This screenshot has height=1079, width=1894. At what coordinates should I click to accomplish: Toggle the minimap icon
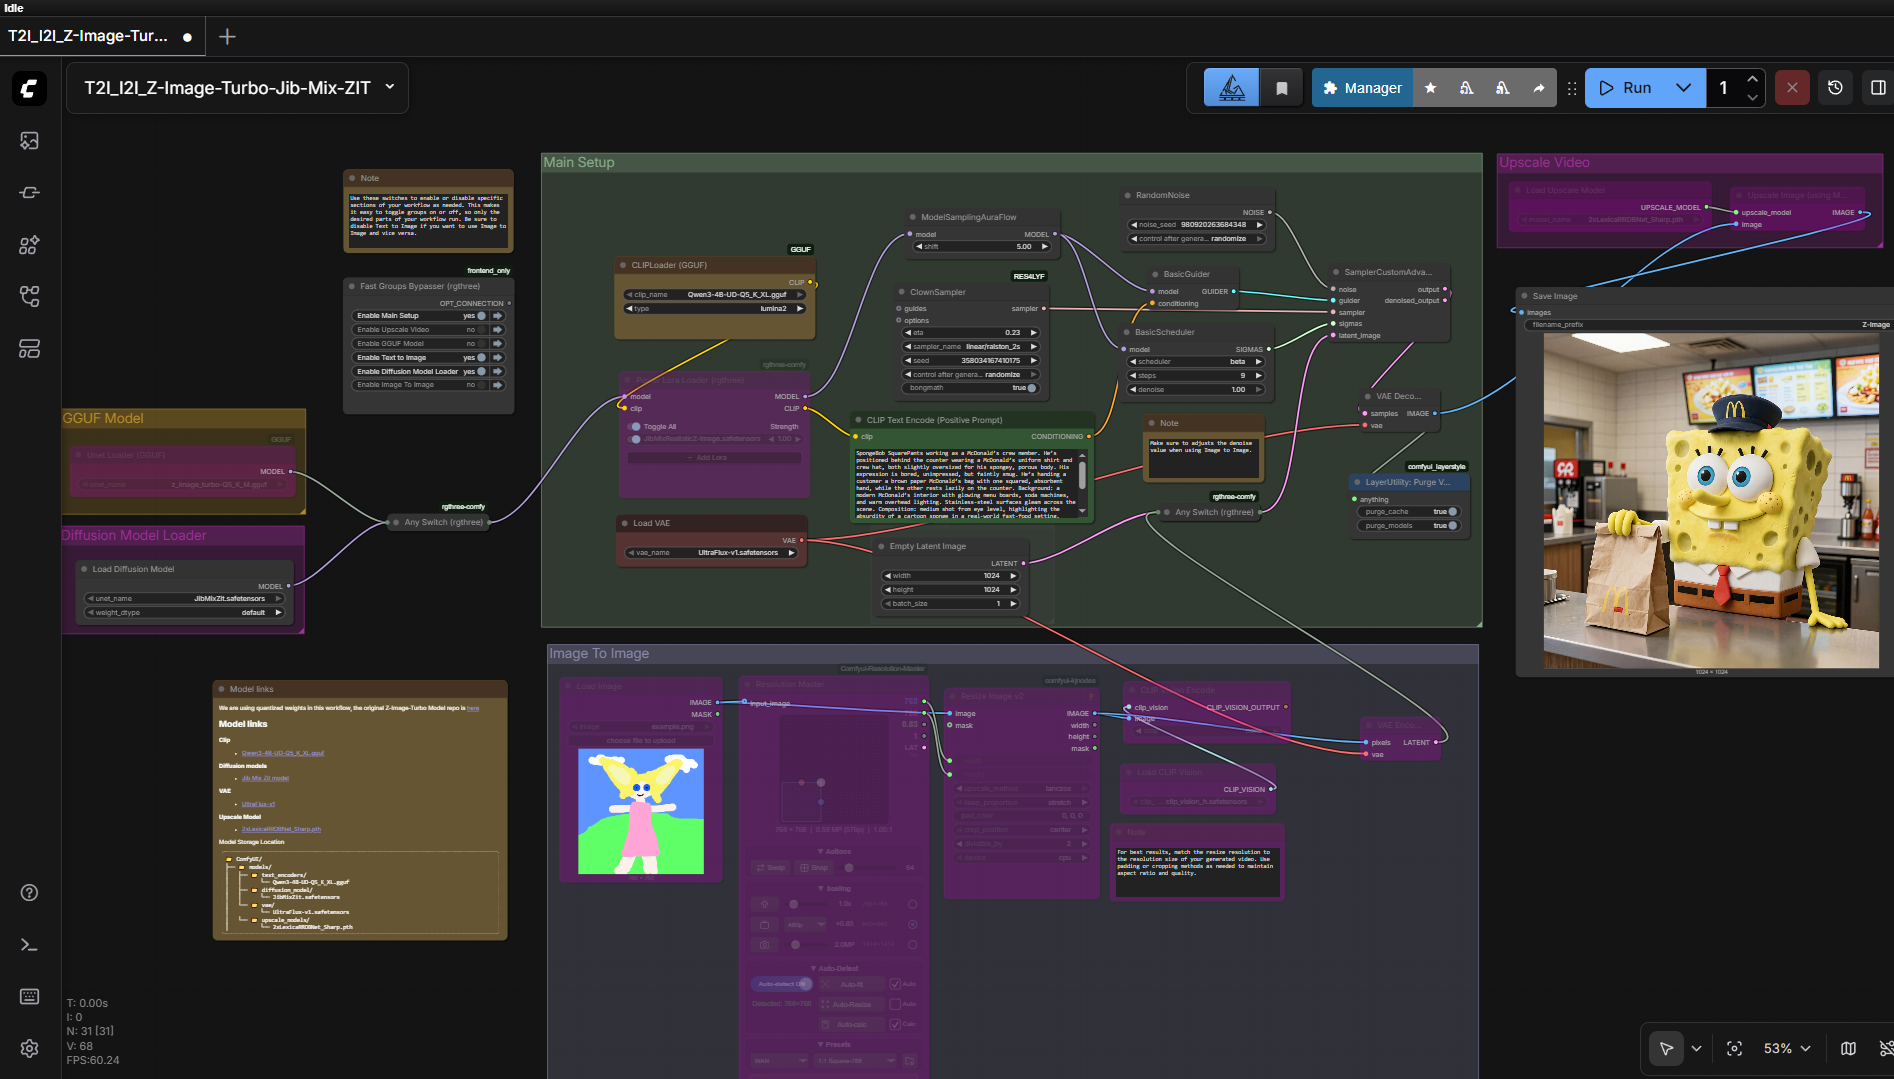click(x=1848, y=1048)
